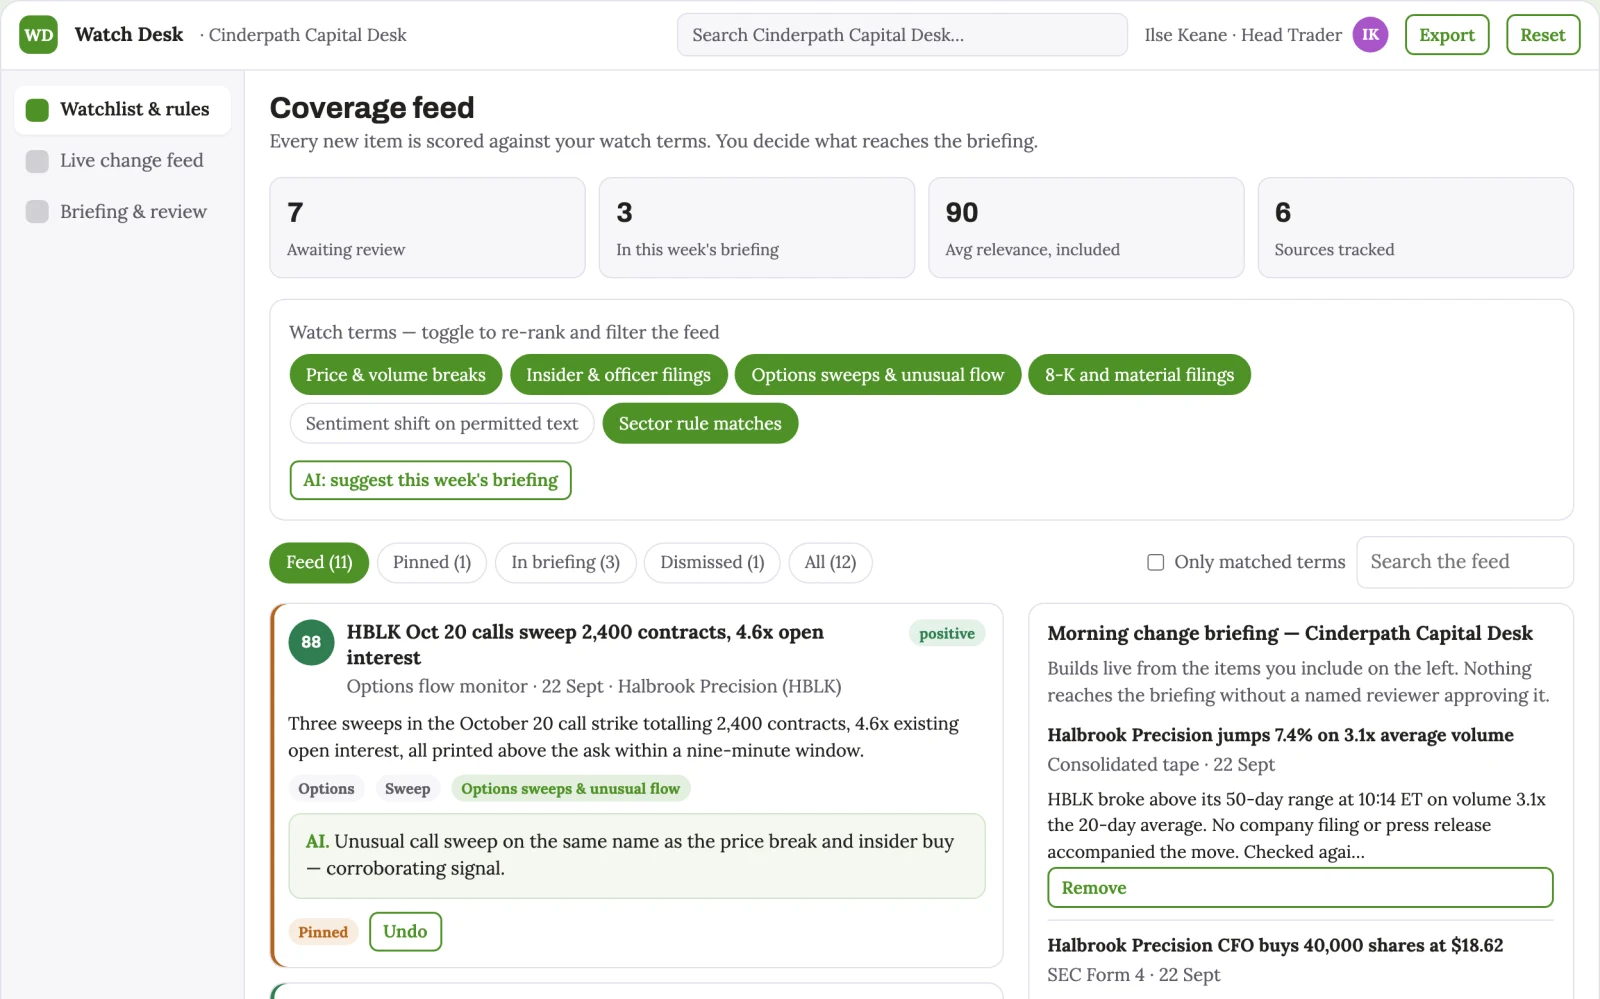Viewport: 1600px width, 999px height.
Task: Toggle Price & volume breaks watch term
Action: (x=396, y=375)
